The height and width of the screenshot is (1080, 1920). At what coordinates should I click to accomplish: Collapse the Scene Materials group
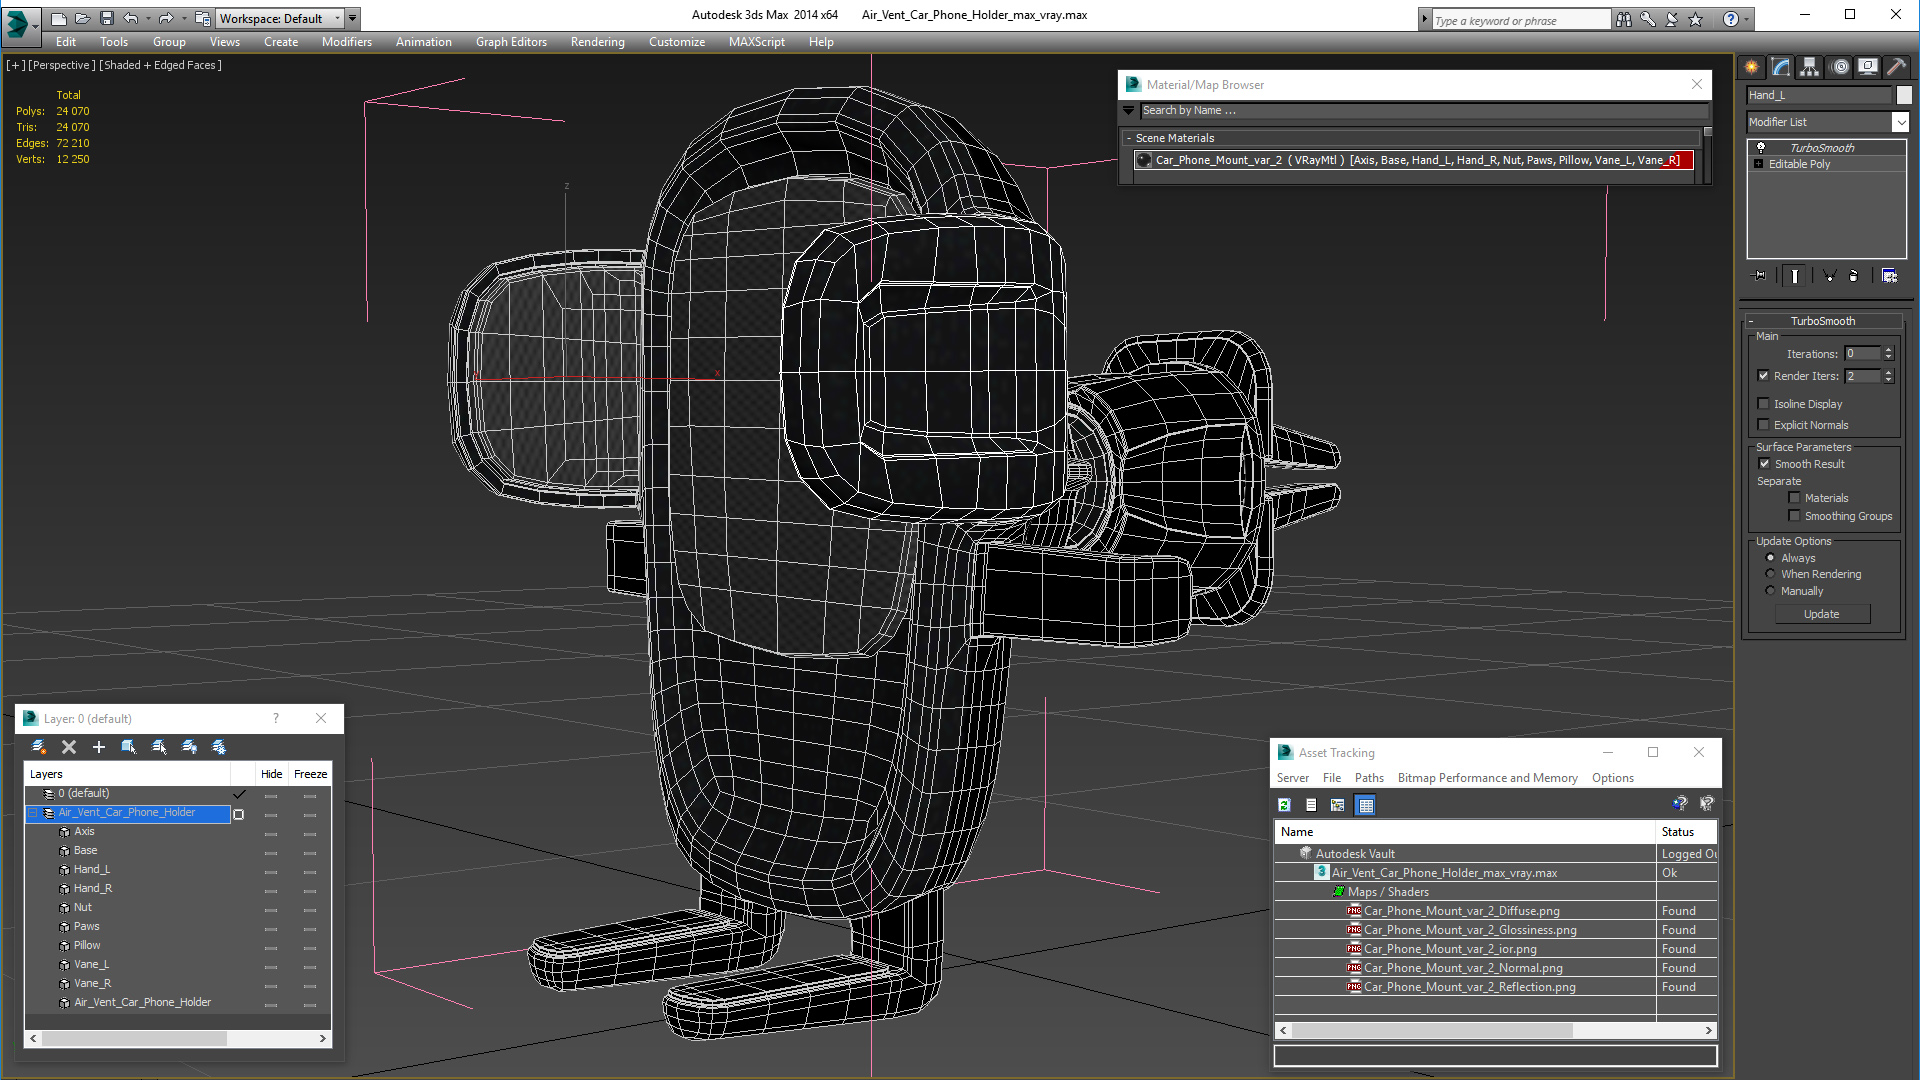[1129, 138]
